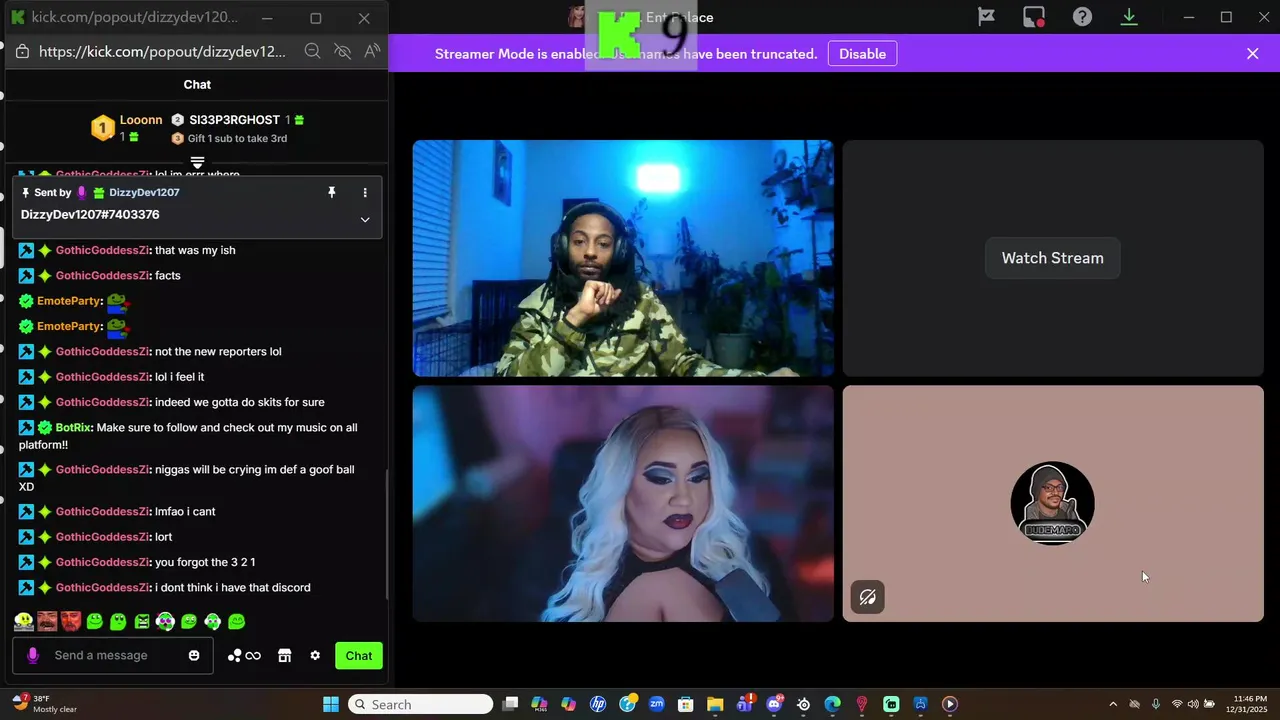Click the taskbar Search box

pyautogui.click(x=420, y=704)
